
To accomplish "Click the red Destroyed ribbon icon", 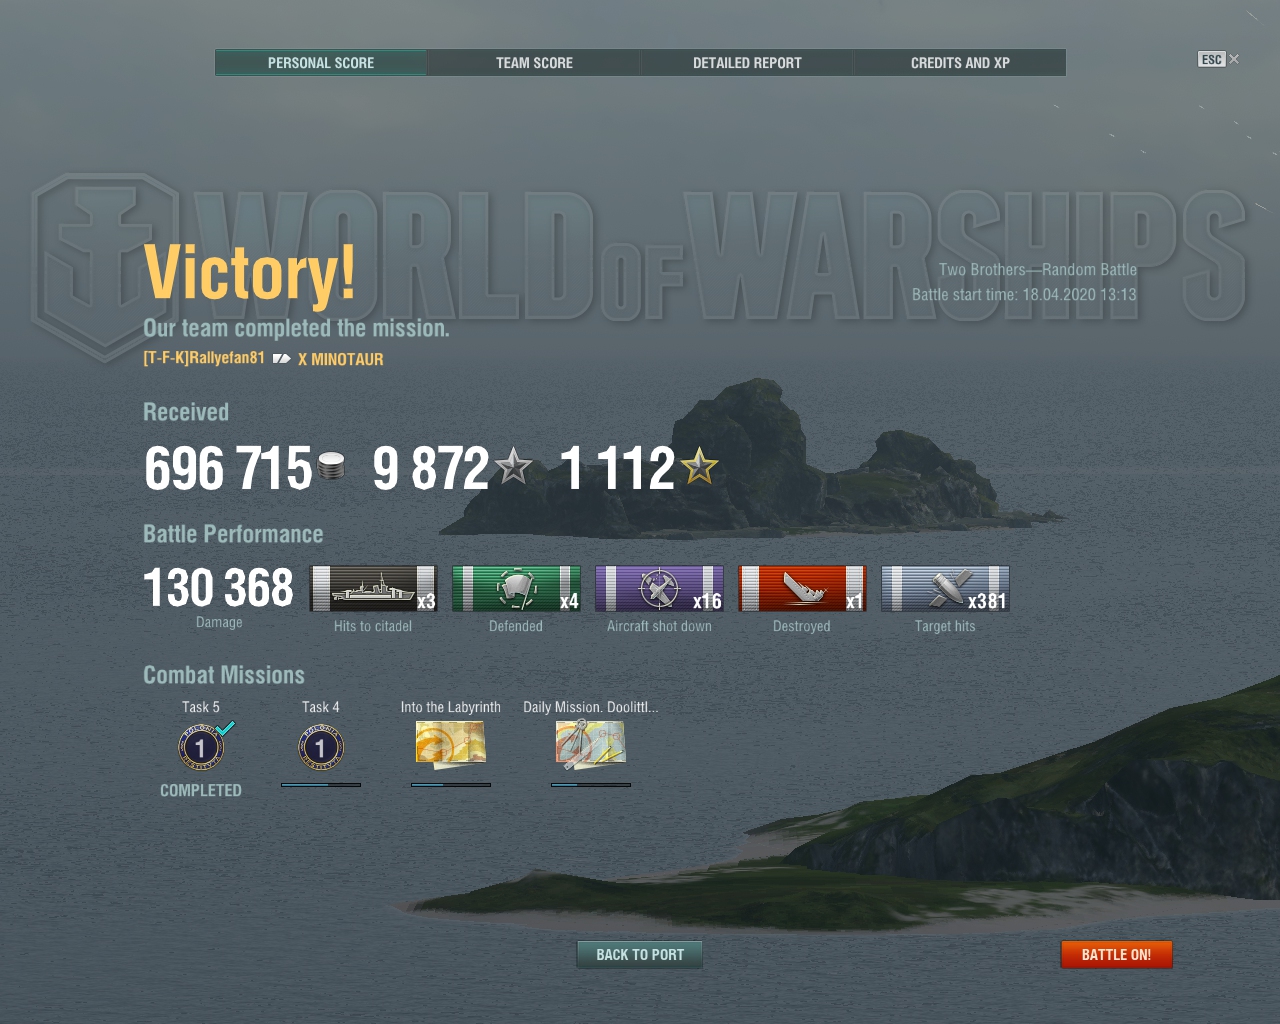I will pyautogui.click(x=802, y=588).
